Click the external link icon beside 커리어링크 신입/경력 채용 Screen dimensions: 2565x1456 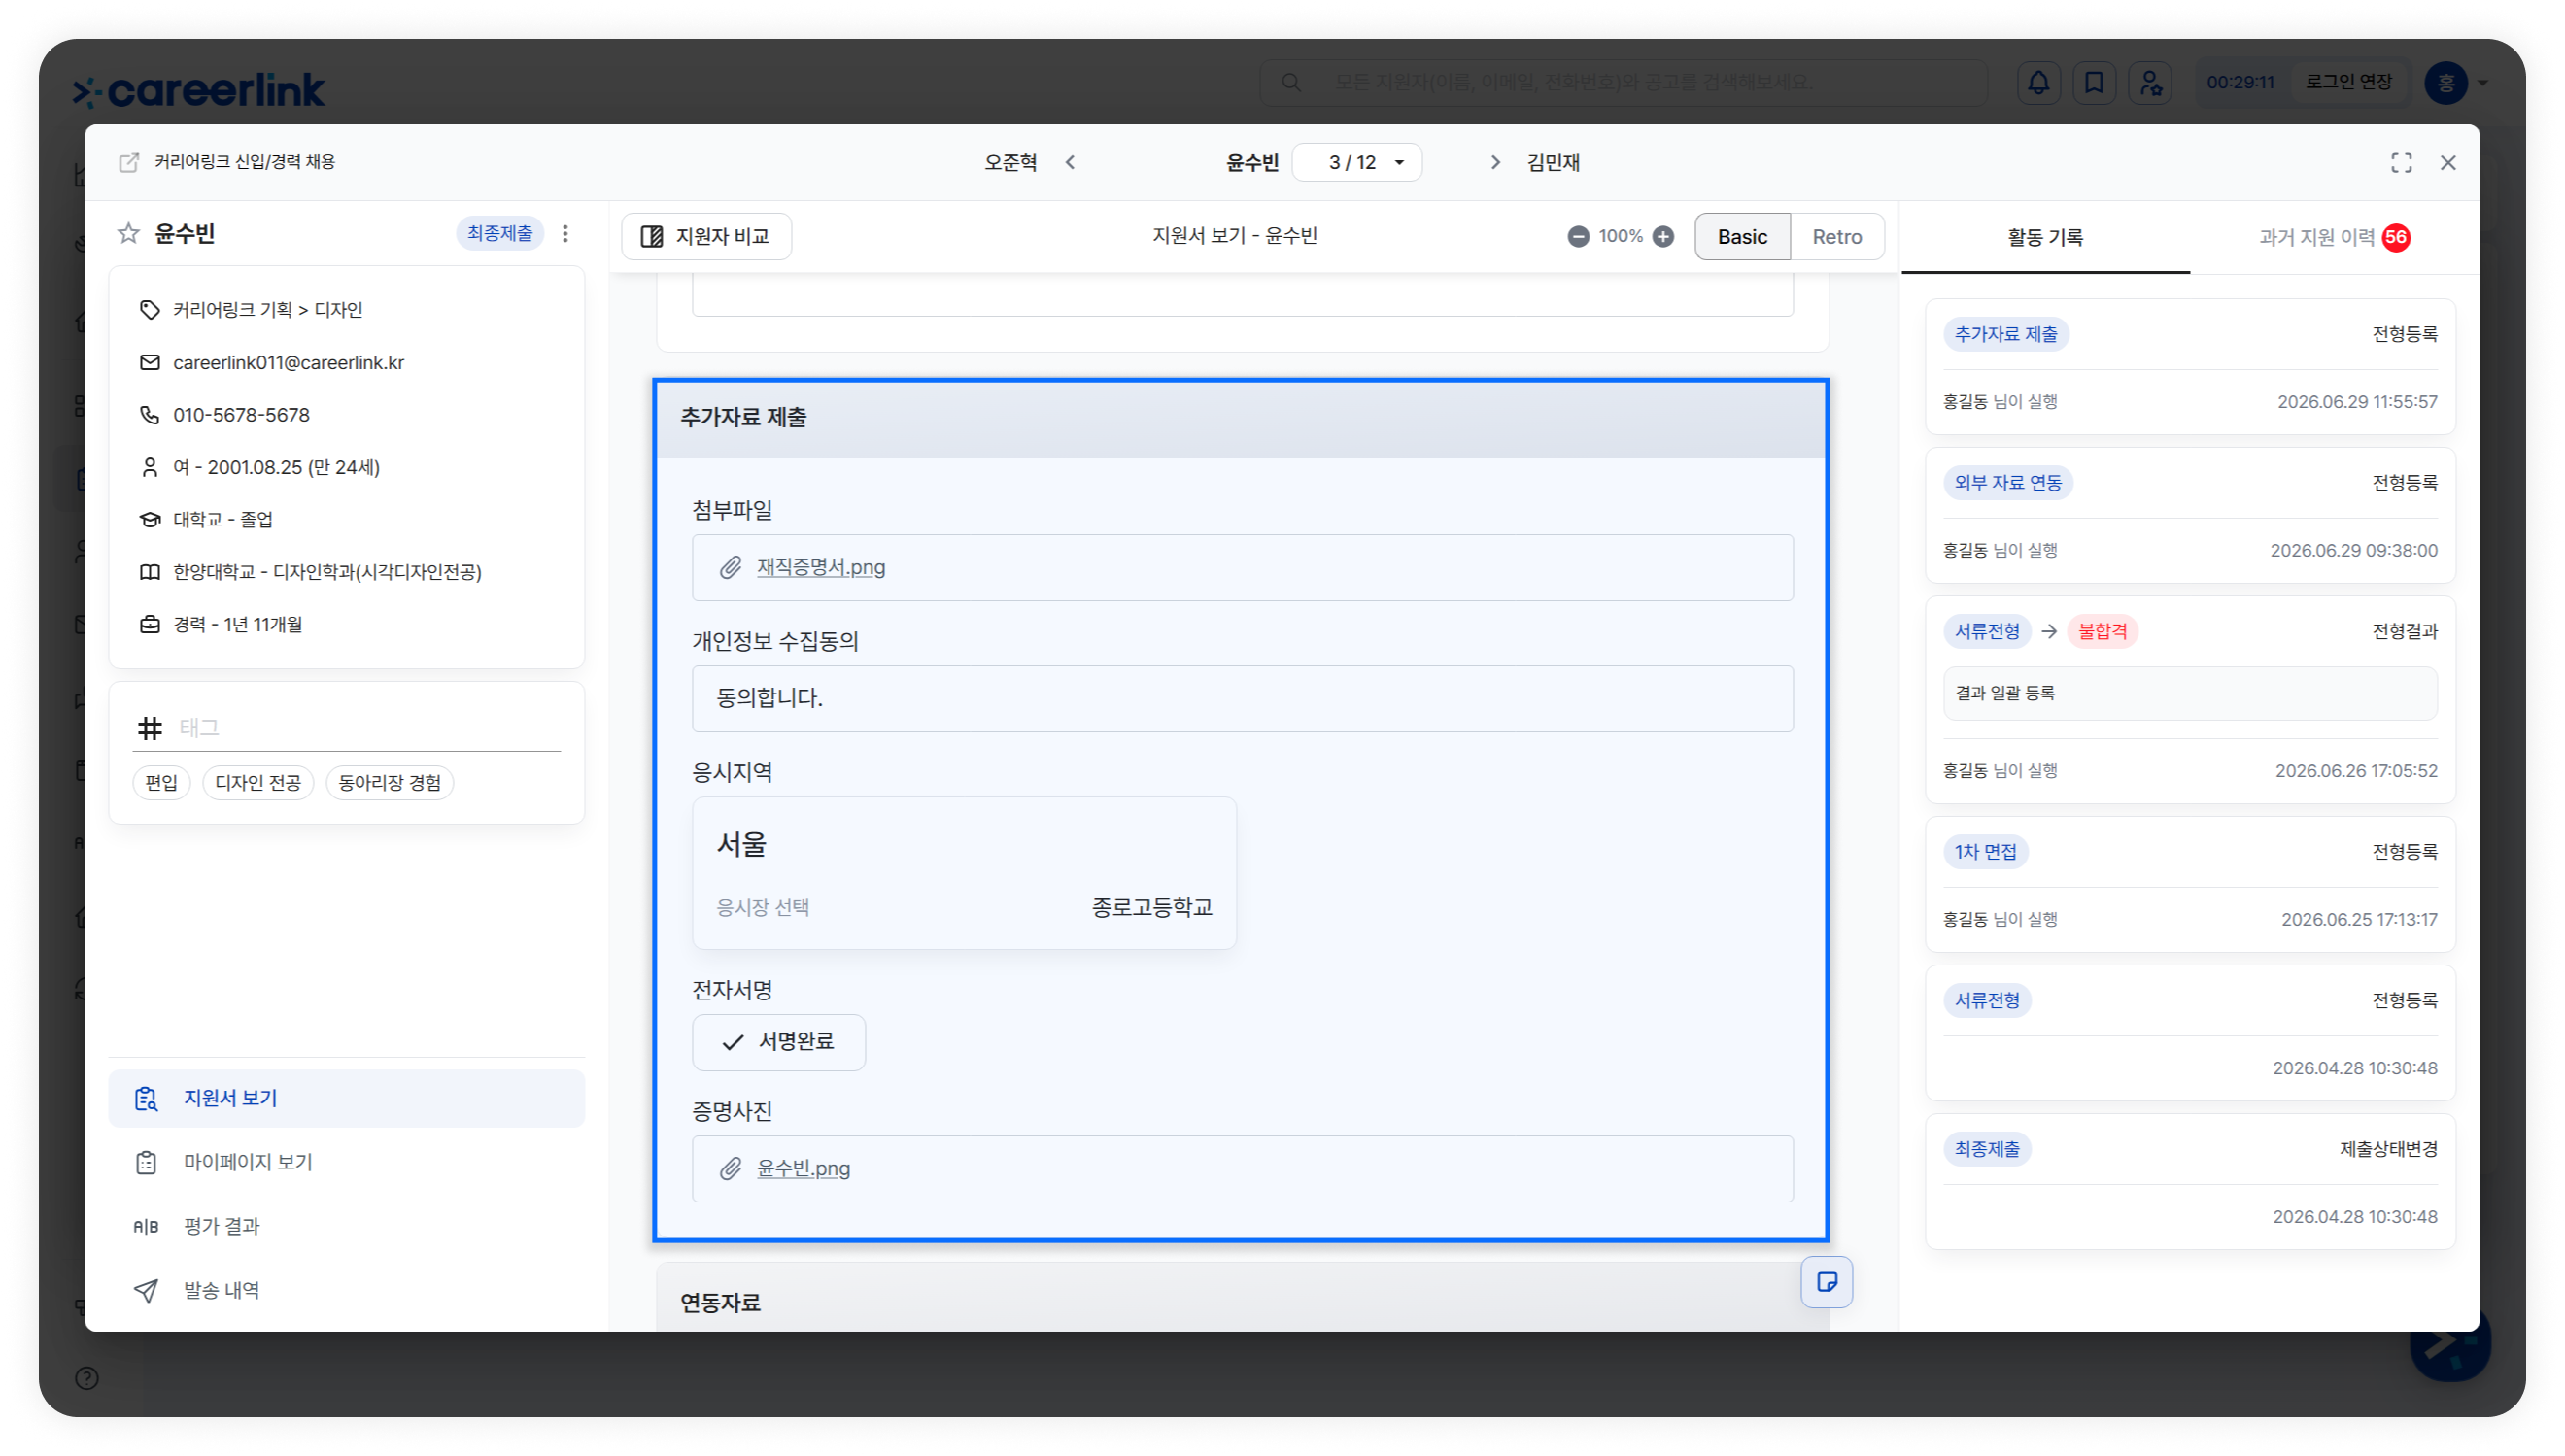[129, 162]
